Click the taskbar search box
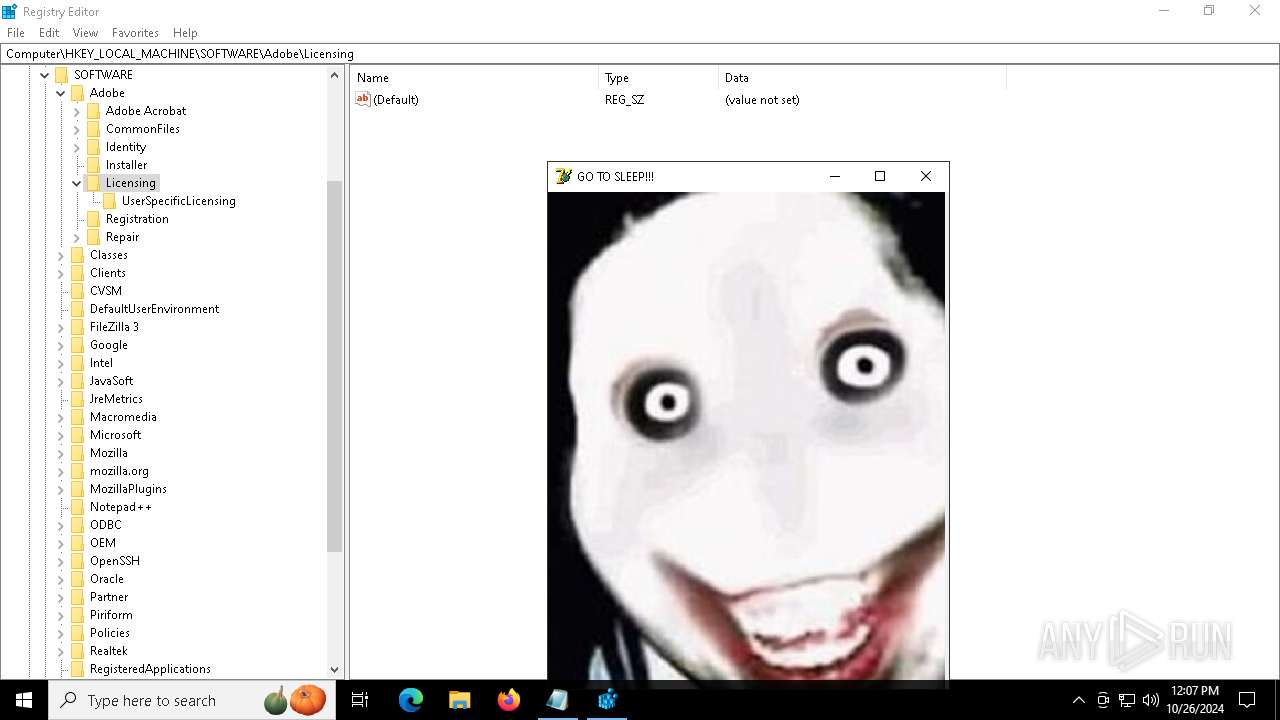Image resolution: width=1280 pixels, height=720 pixels. (191, 700)
